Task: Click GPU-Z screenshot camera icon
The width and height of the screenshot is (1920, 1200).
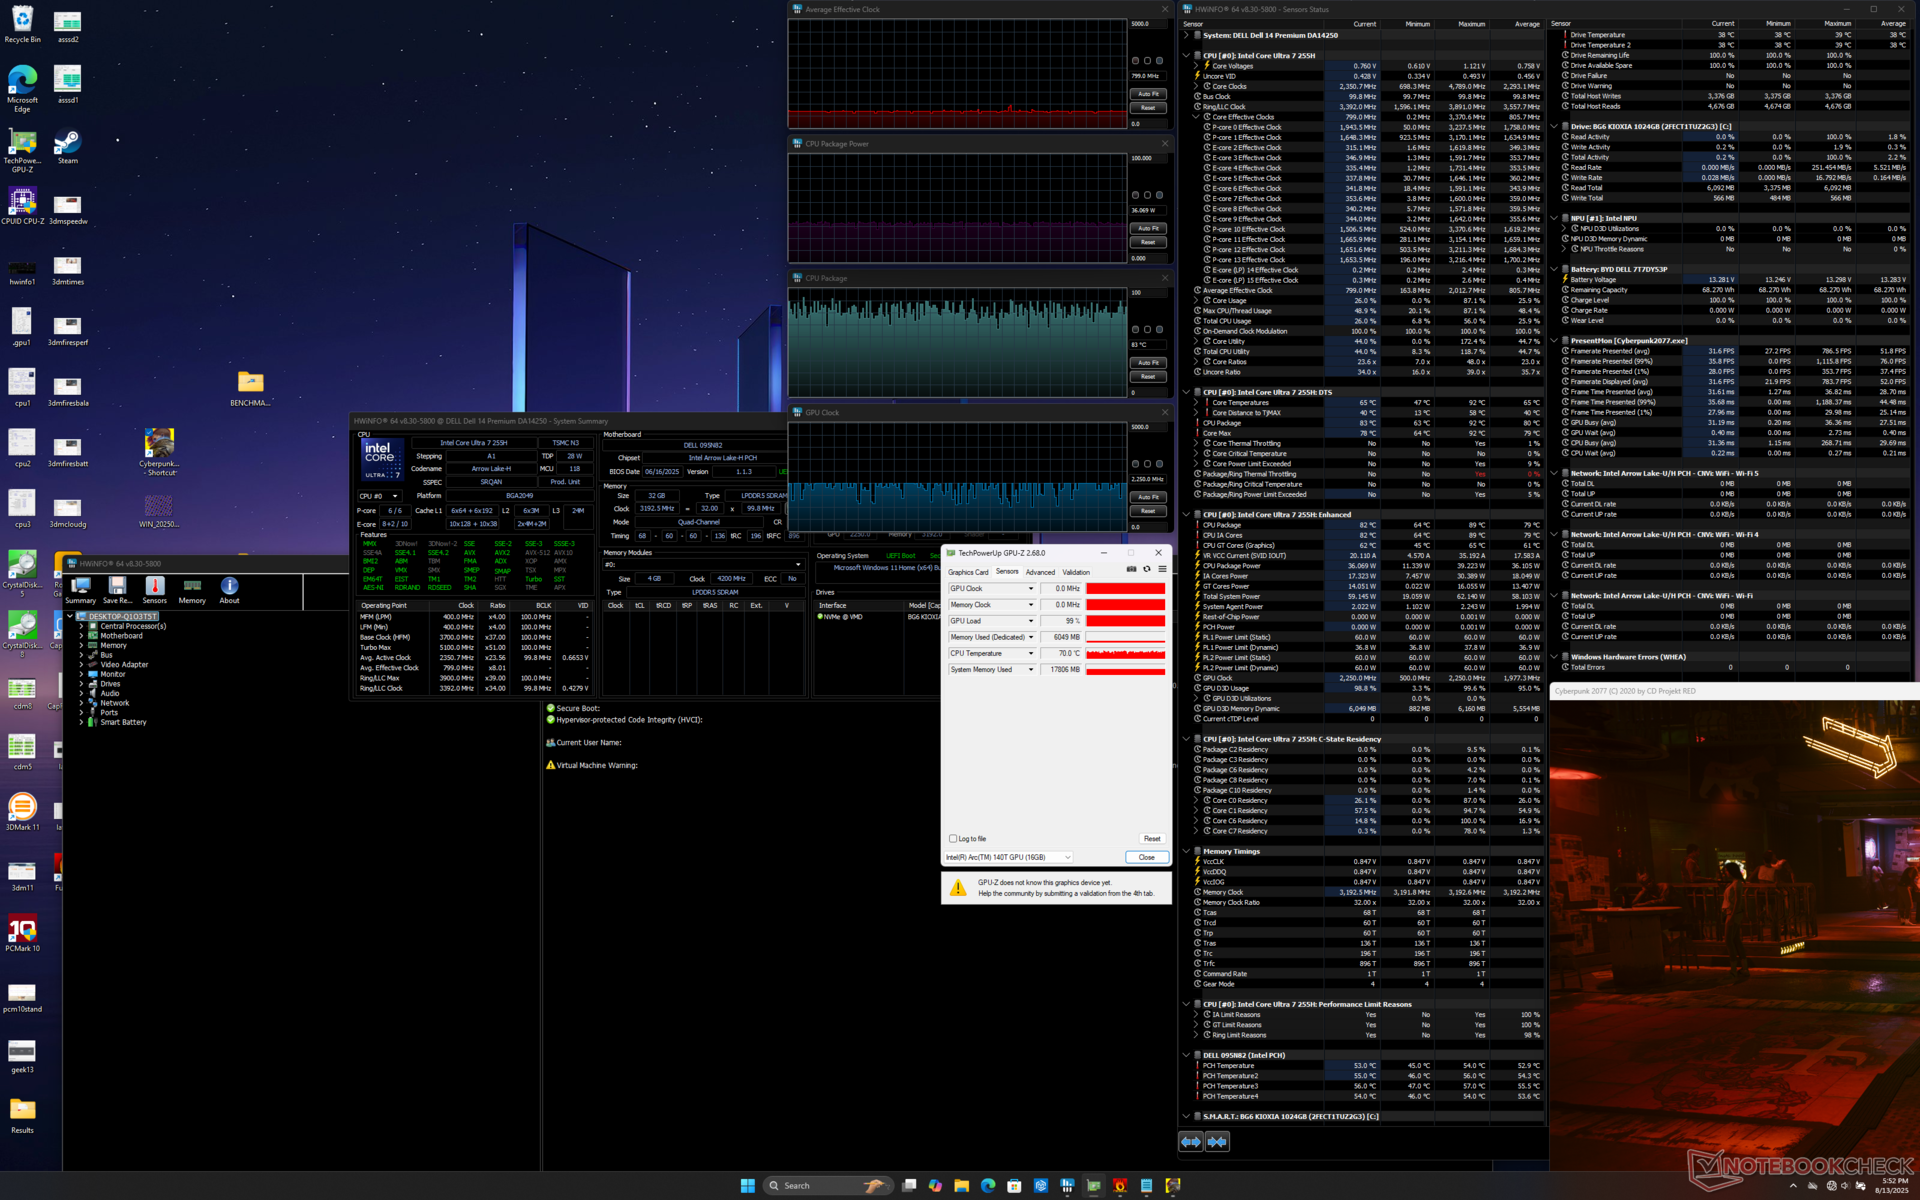Action: click(x=1131, y=569)
